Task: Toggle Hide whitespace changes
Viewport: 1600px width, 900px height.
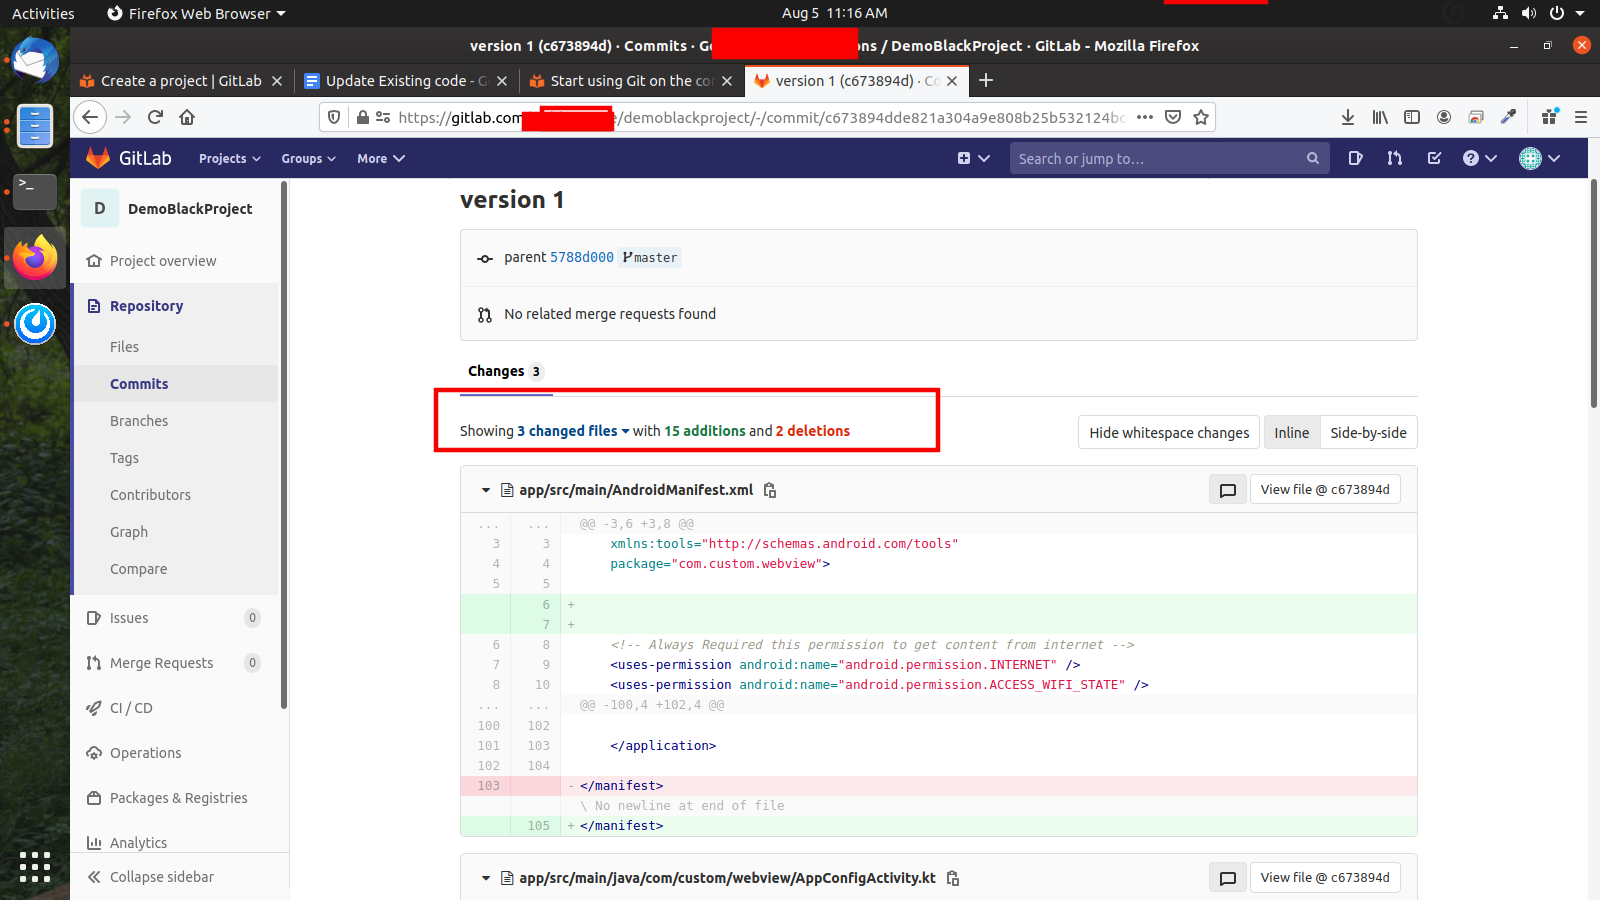Action: tap(1168, 433)
